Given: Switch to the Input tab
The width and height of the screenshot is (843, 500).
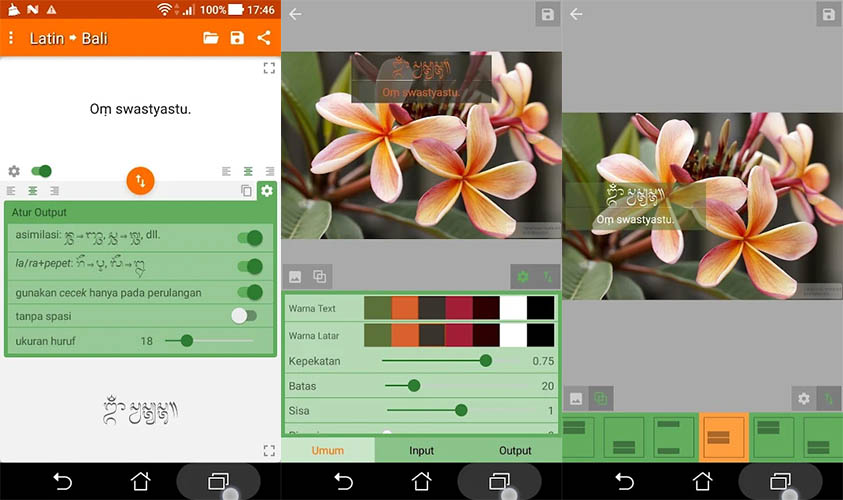Looking at the screenshot, I should pyautogui.click(x=421, y=451).
